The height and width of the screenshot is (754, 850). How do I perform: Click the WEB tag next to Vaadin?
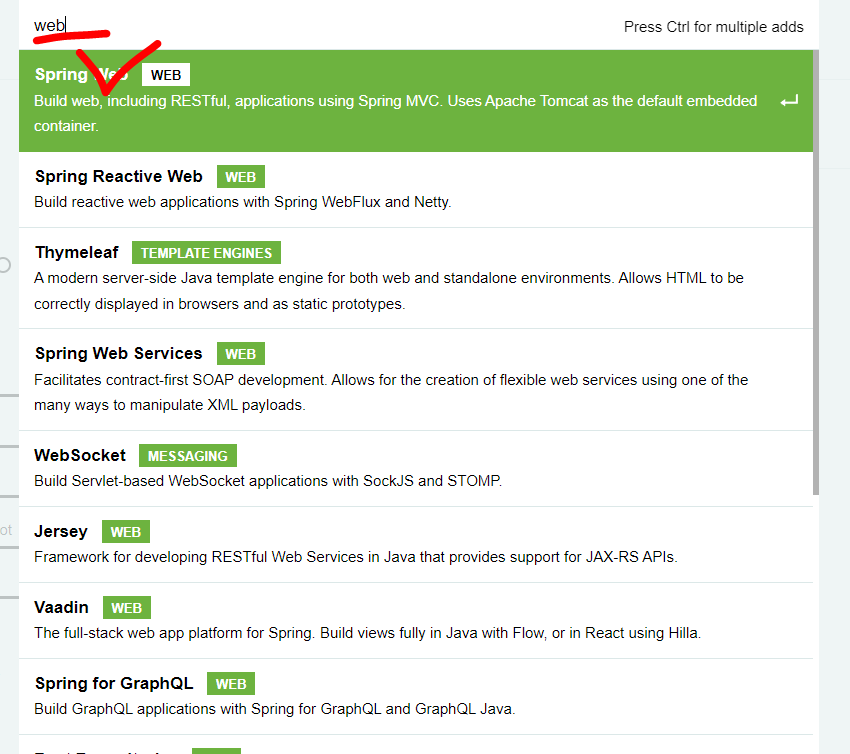tap(126, 608)
